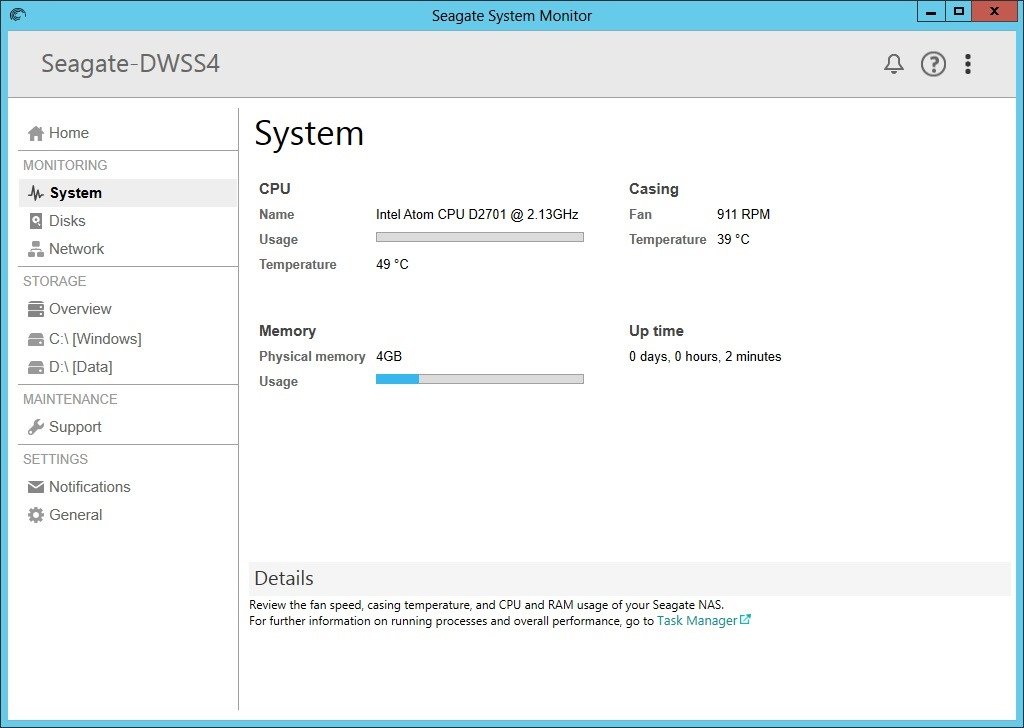Screen dimensions: 1024x728
Task: Open General settings
Action: pos(76,515)
